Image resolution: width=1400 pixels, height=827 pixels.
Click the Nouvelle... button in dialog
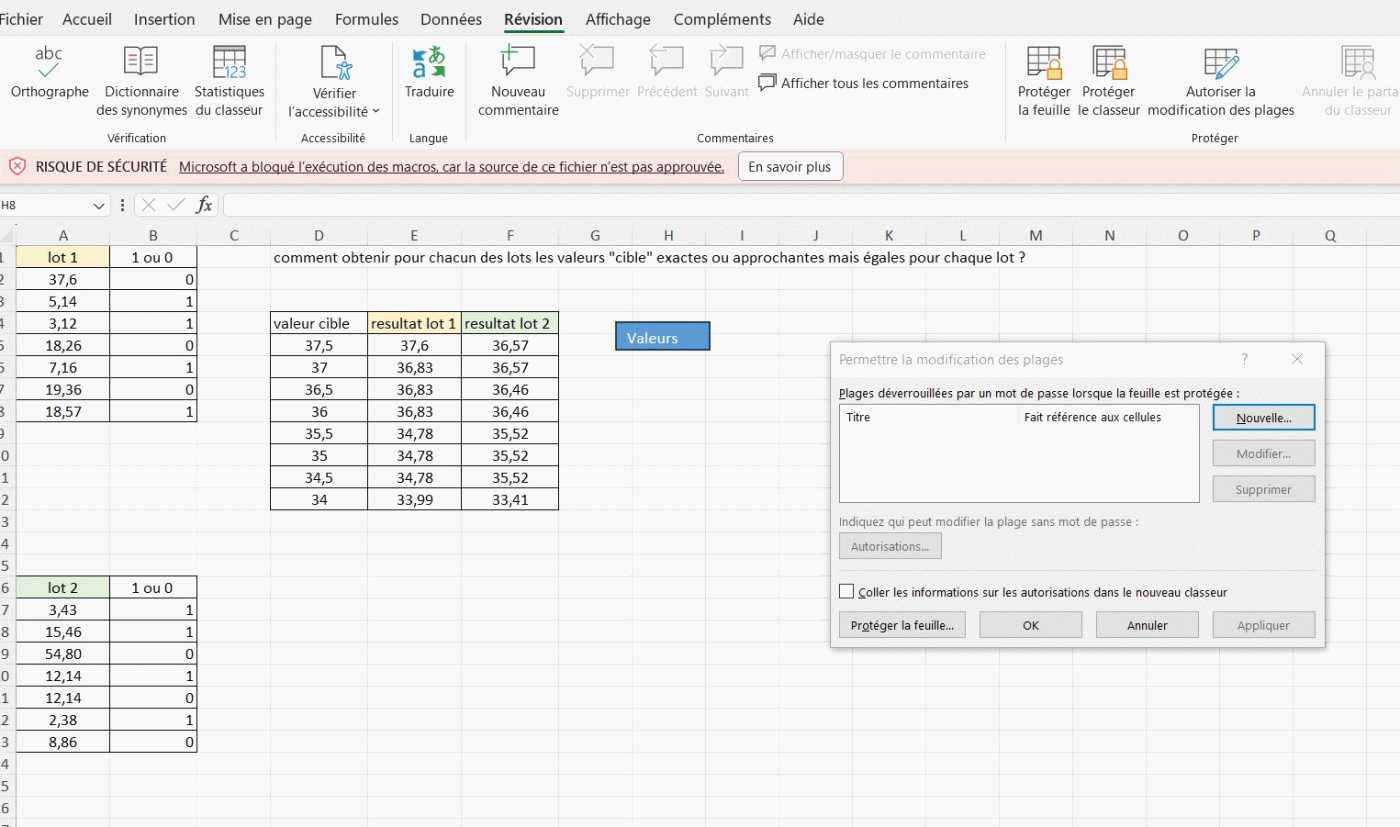click(1263, 418)
